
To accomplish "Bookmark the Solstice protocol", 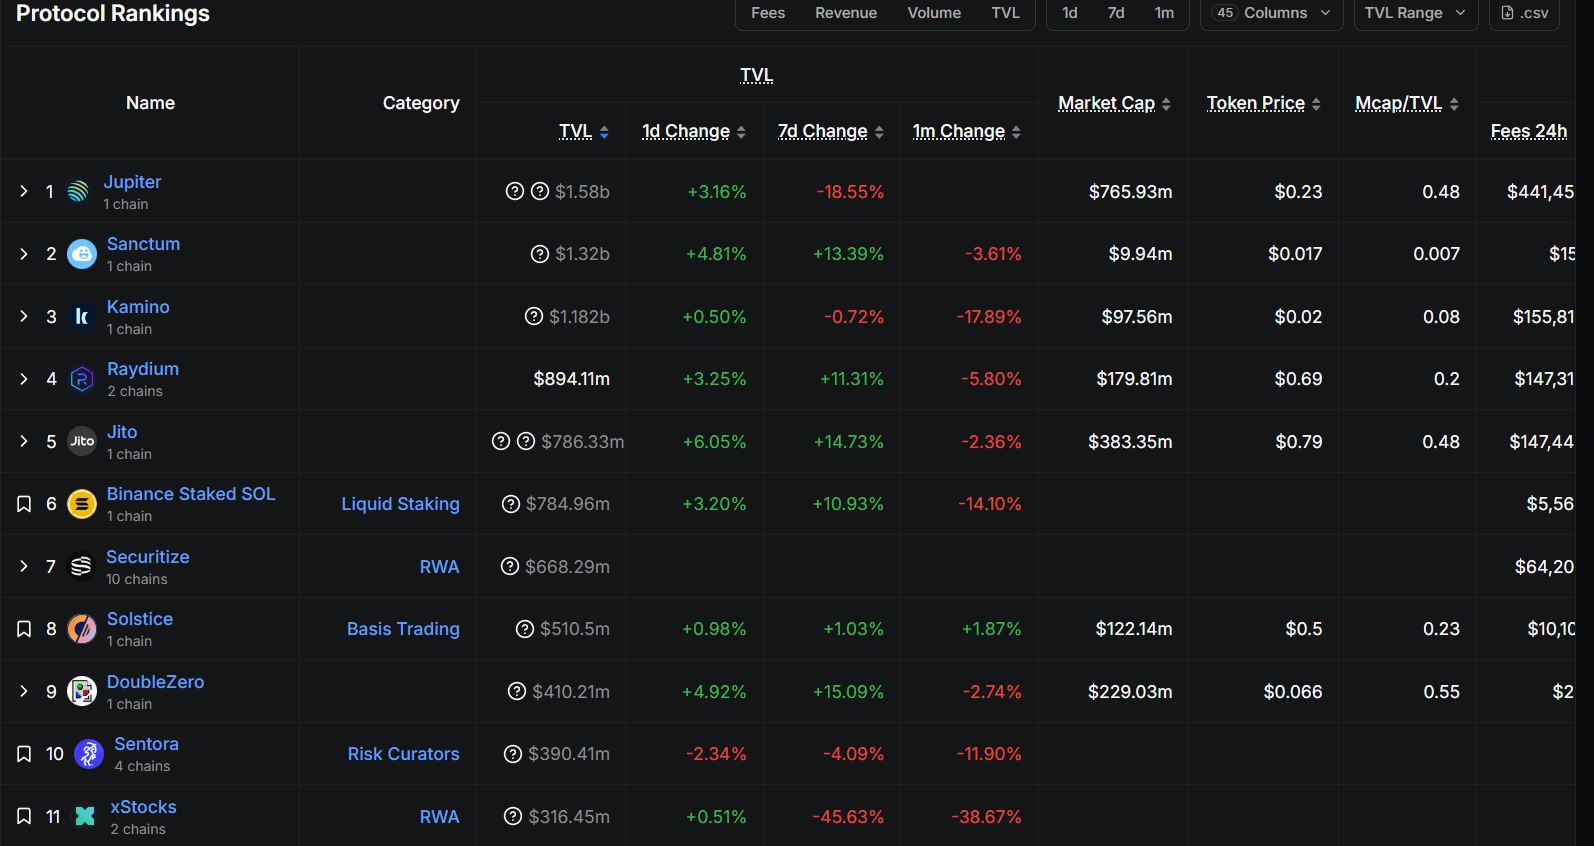I will [x=24, y=629].
